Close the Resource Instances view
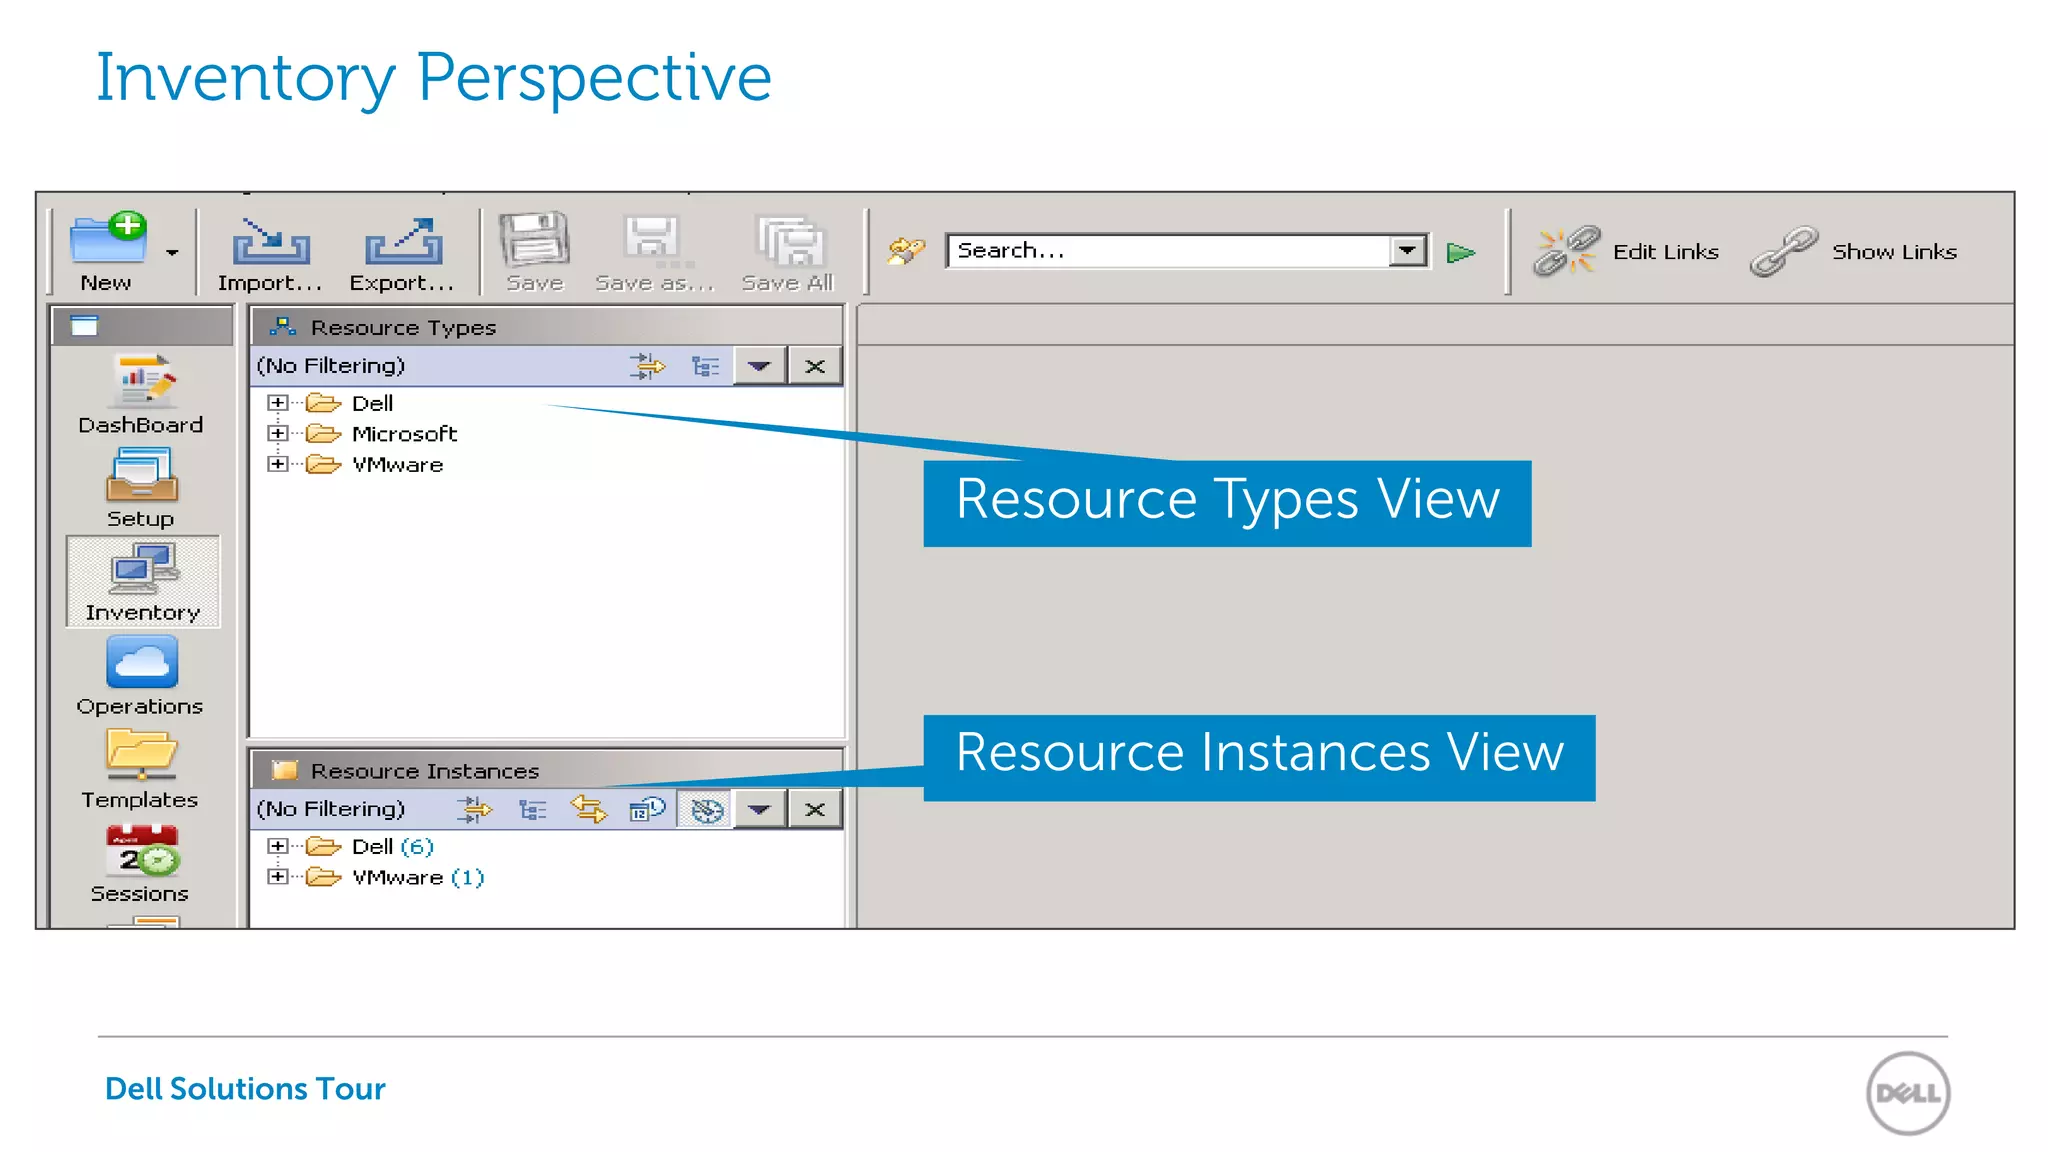 point(815,810)
